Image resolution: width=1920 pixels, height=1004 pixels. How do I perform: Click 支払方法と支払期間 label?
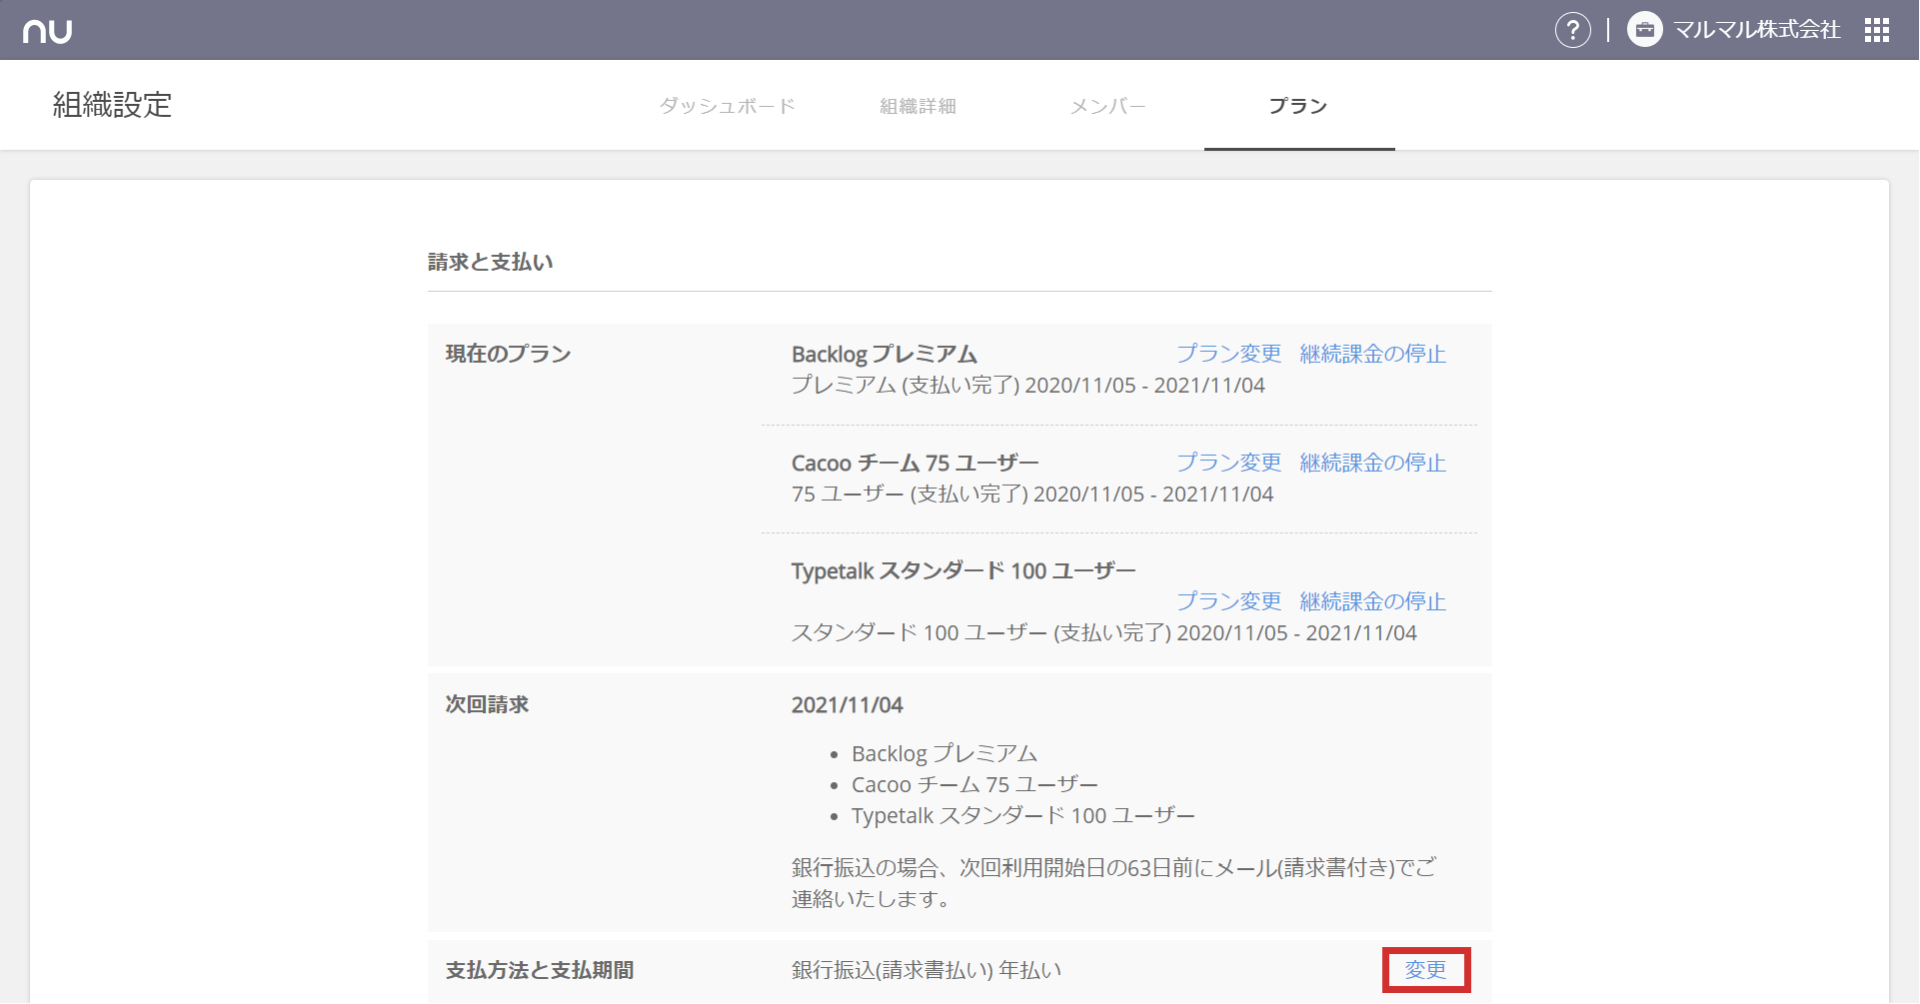540,971
